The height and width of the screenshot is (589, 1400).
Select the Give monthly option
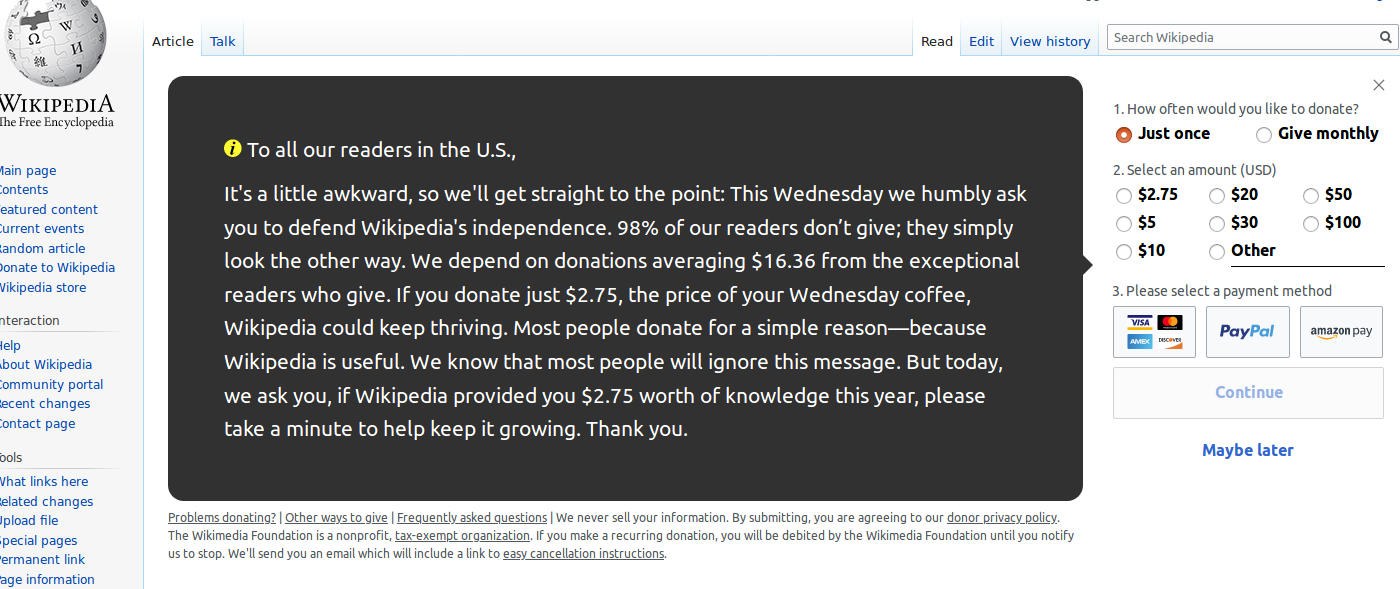pyautogui.click(x=1264, y=134)
